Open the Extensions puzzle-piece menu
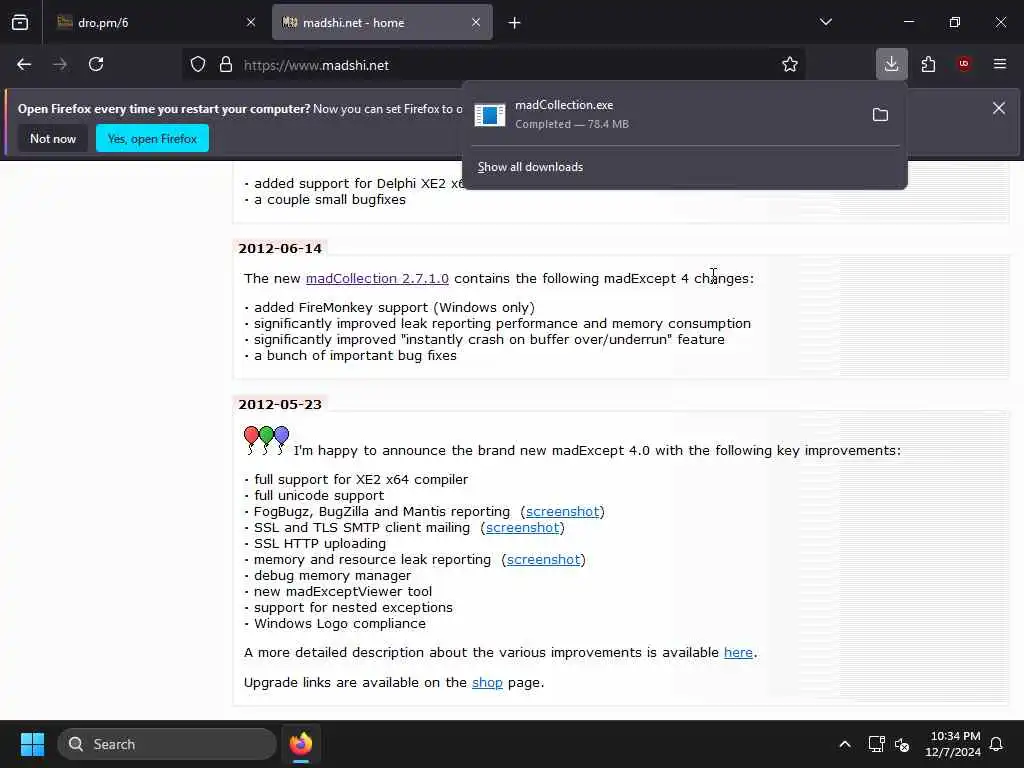This screenshot has height=768, width=1024. (x=928, y=64)
